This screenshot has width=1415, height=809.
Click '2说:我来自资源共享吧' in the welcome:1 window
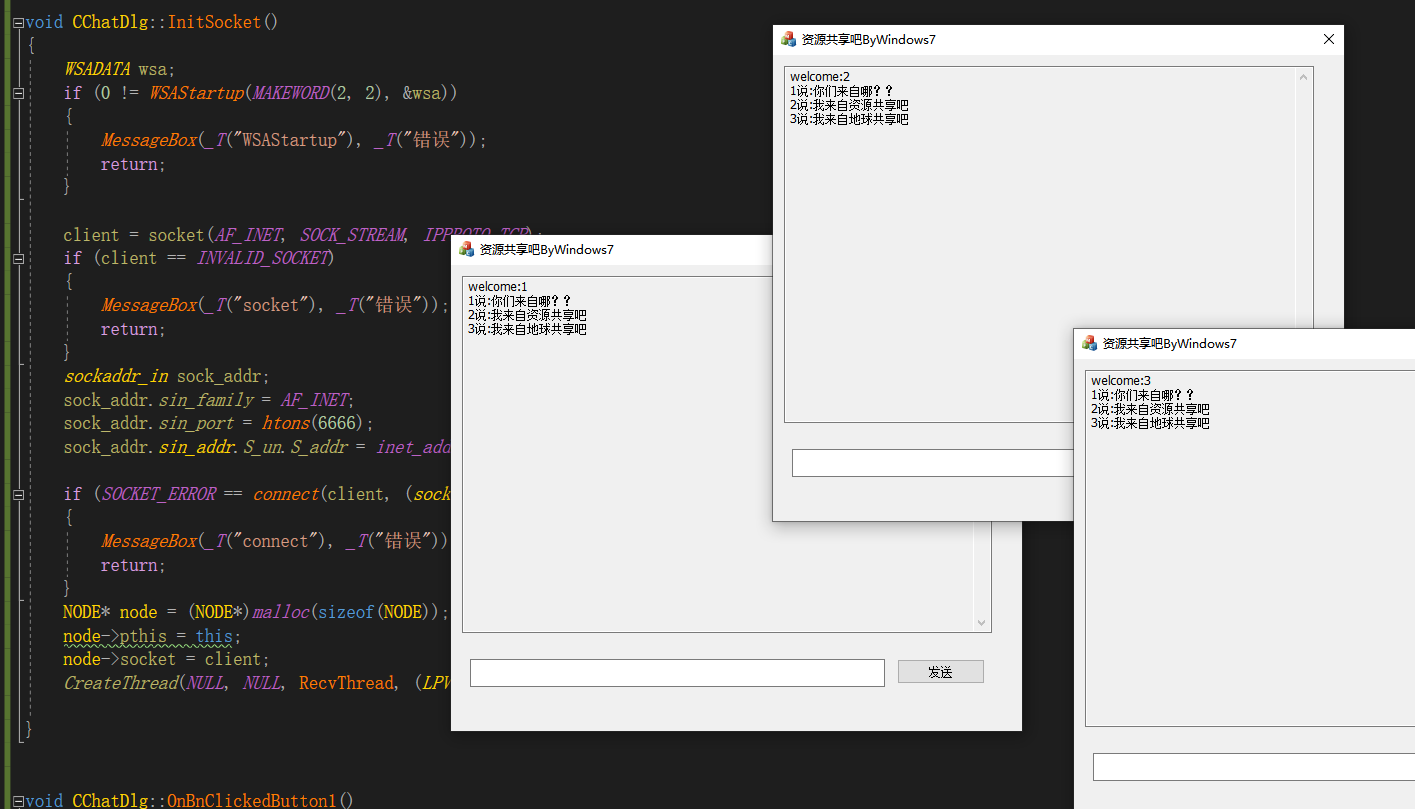pyautogui.click(x=527, y=315)
